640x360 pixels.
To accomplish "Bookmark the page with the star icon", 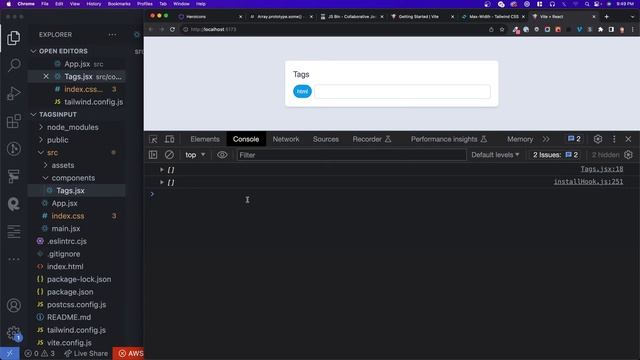I will (502, 29).
